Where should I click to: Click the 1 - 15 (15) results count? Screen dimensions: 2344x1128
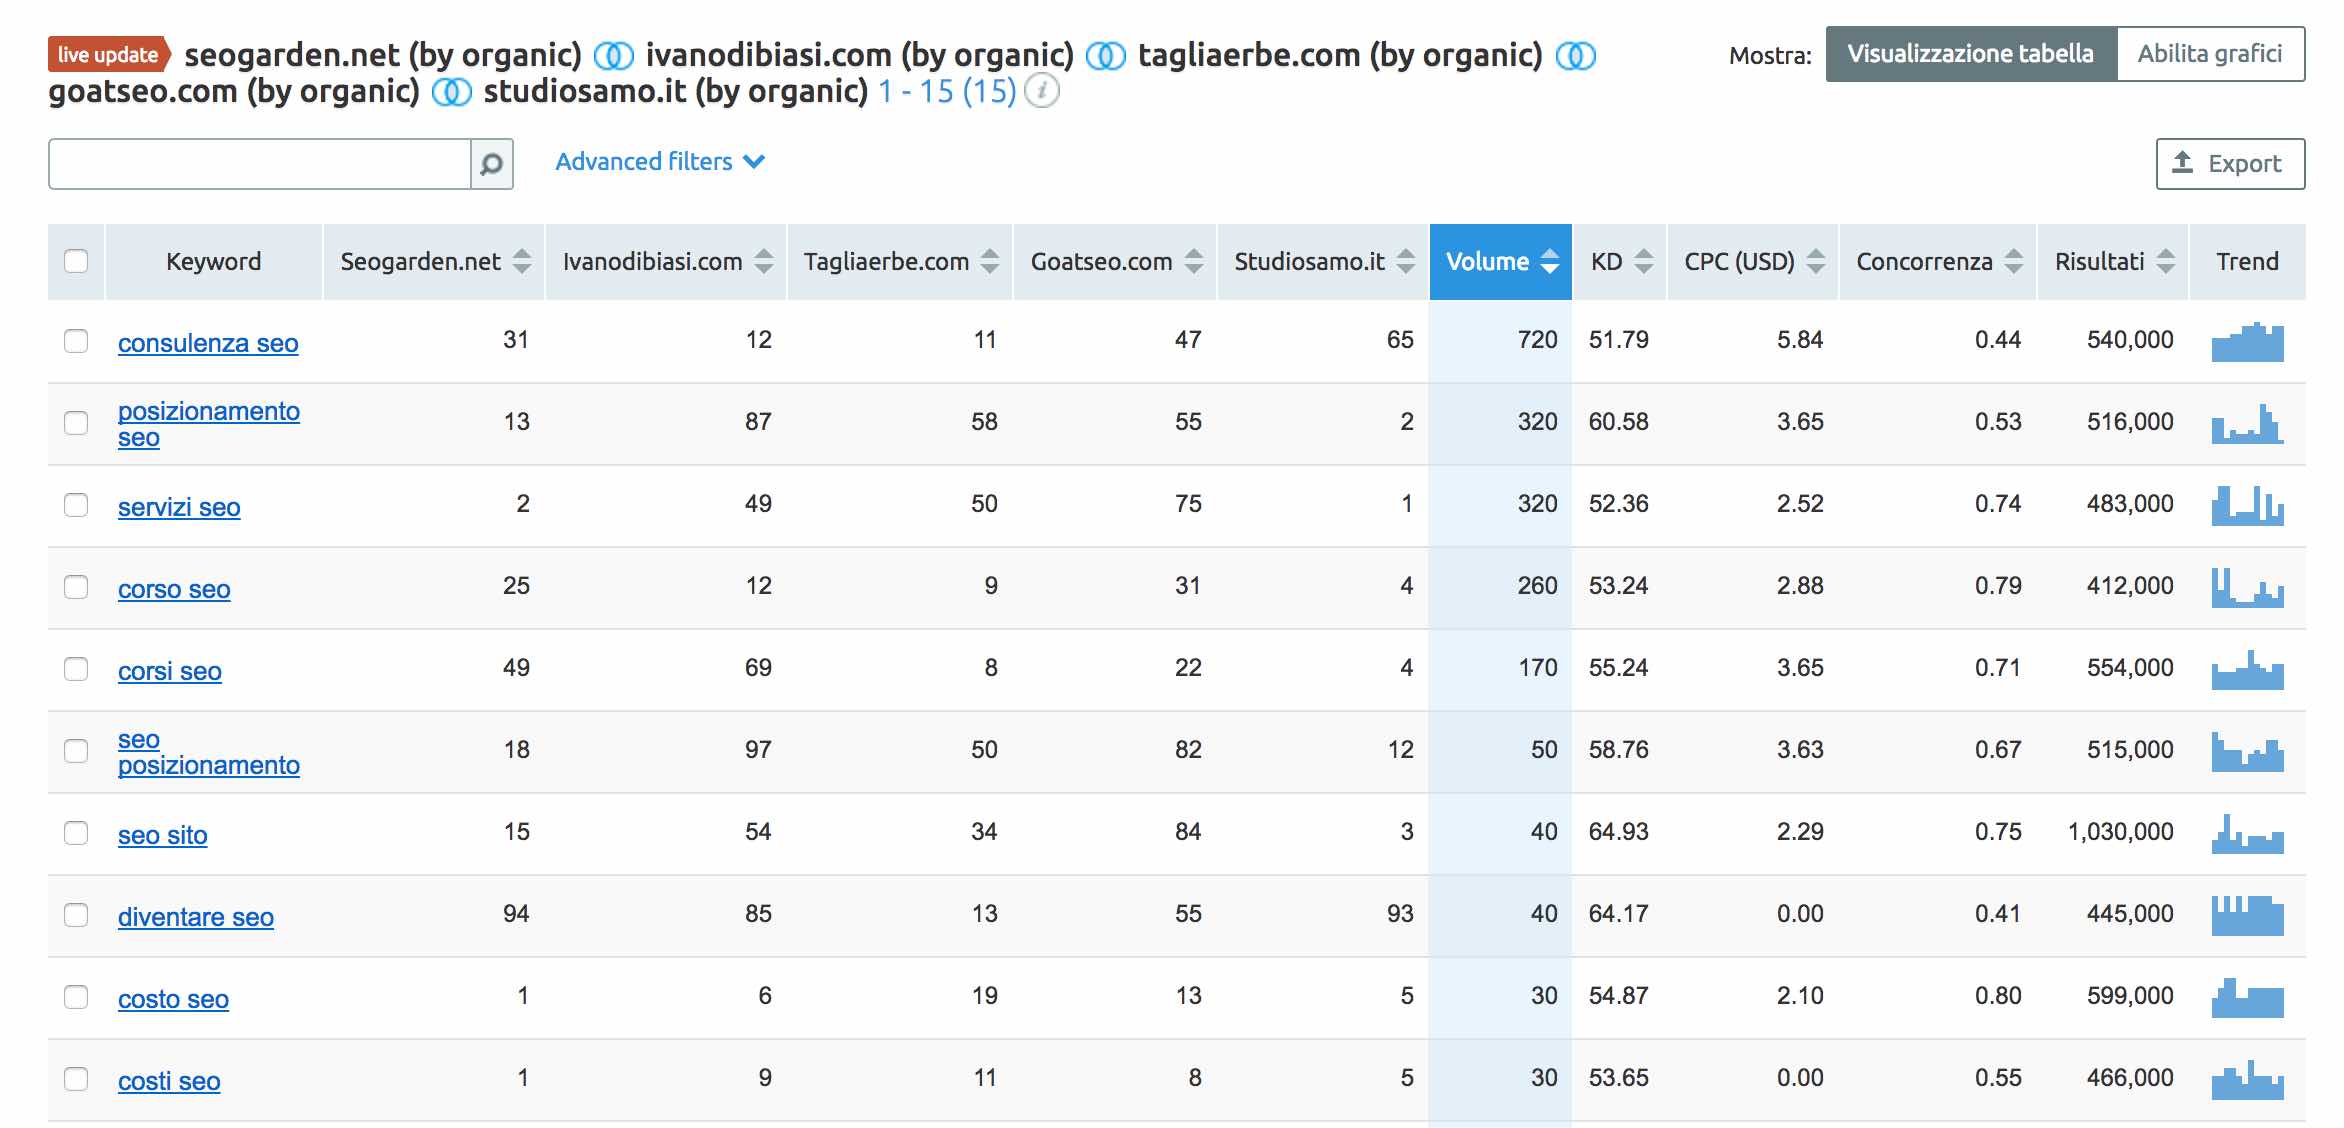point(947,92)
